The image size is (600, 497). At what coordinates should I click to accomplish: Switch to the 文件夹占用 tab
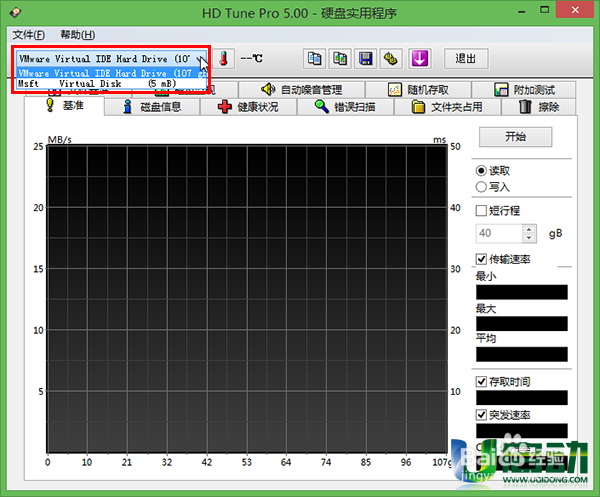point(447,107)
